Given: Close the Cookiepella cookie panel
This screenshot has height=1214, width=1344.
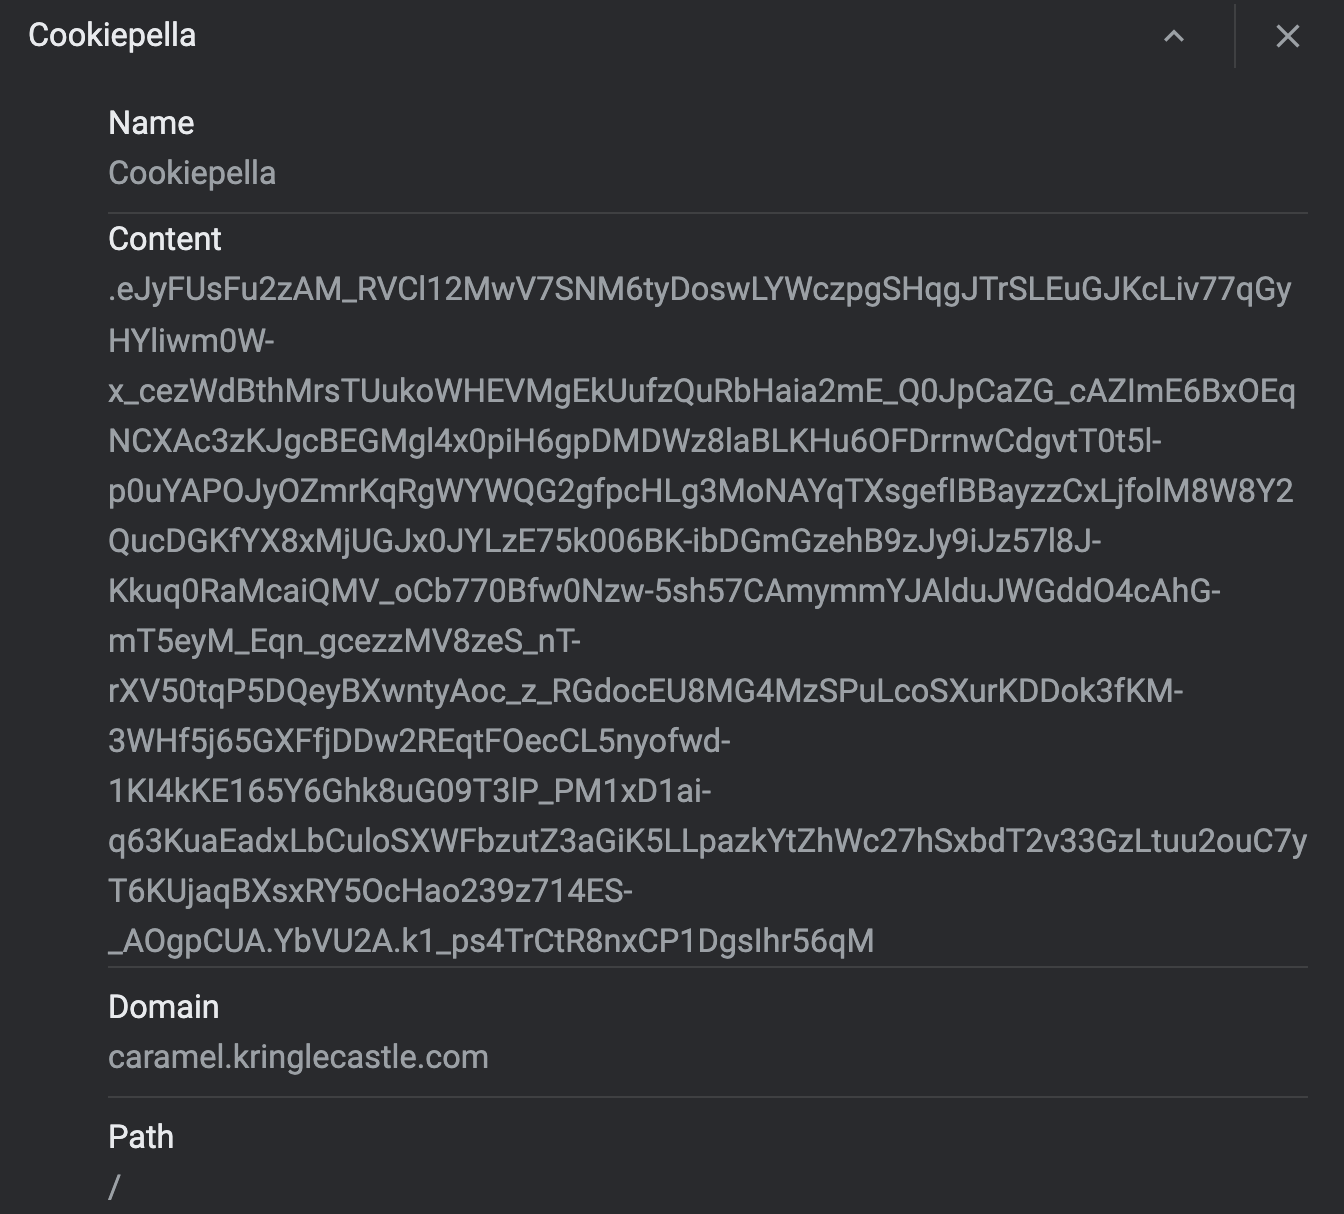Looking at the screenshot, I should tap(1287, 37).
